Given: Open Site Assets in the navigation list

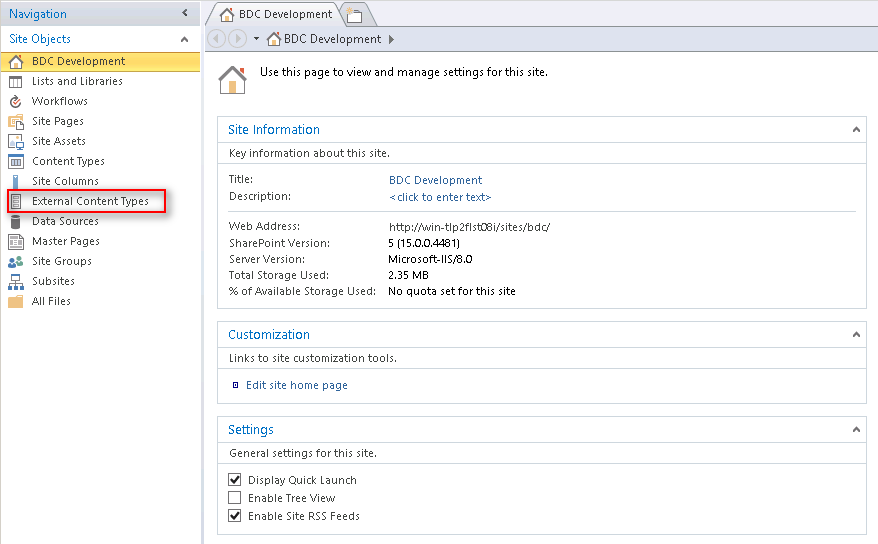Looking at the screenshot, I should pyautogui.click(x=59, y=141).
